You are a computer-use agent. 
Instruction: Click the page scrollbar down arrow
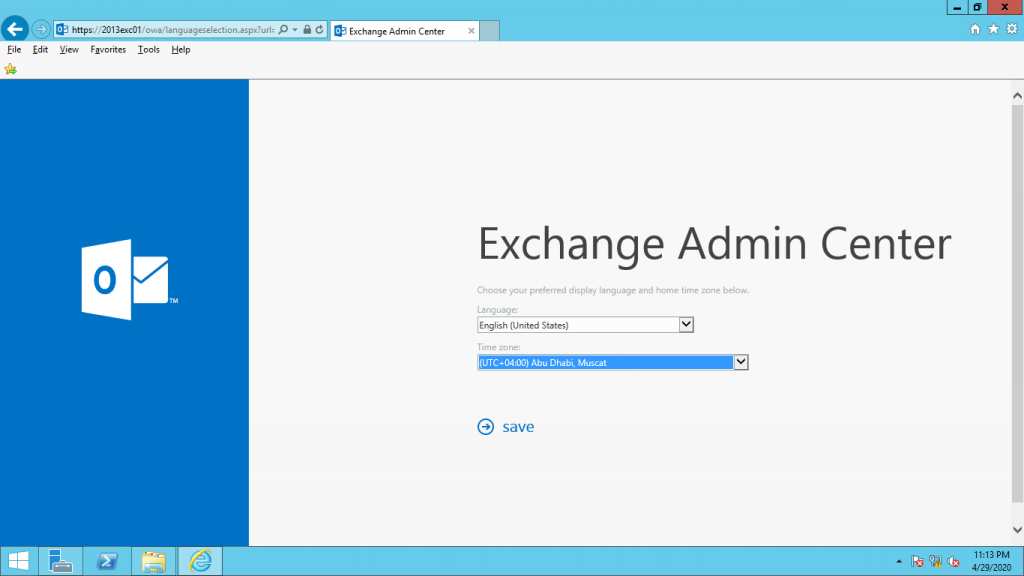[x=1017, y=530]
